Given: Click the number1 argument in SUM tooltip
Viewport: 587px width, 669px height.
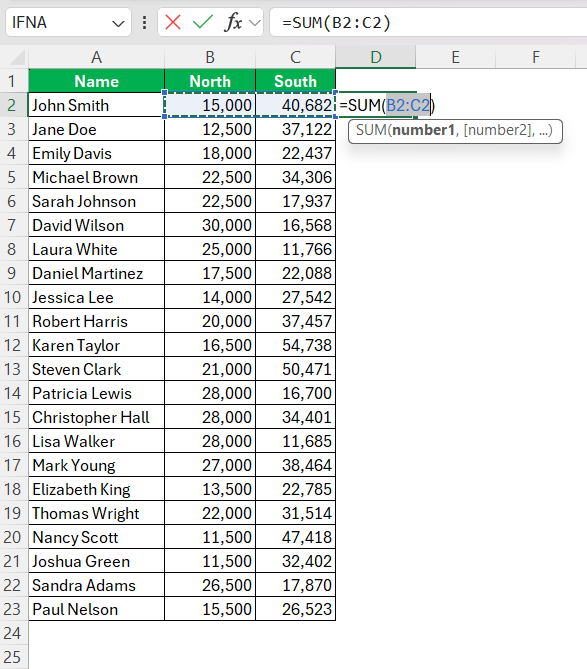Looking at the screenshot, I should tap(424, 130).
